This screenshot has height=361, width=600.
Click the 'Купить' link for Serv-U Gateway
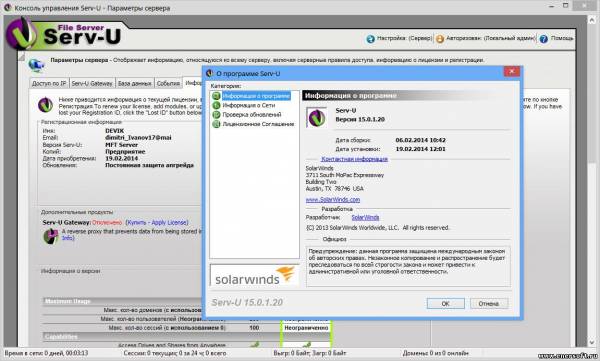(136, 222)
